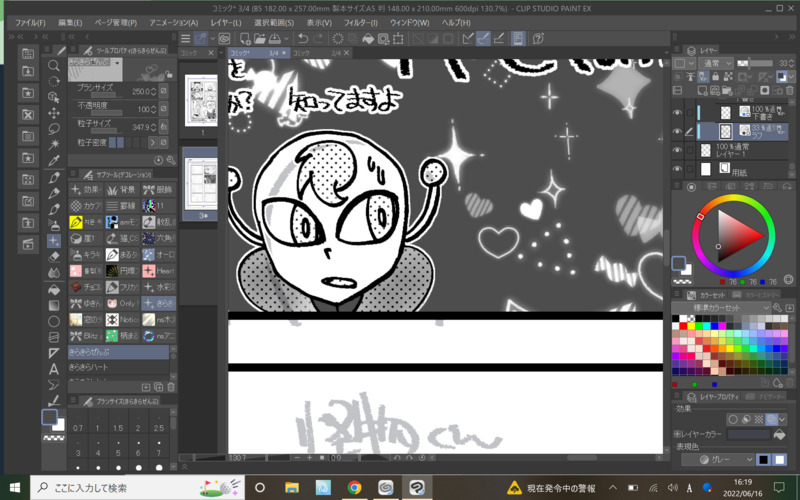Select the Fill bucket tool
This screenshot has width=800, height=500.
coord(54,289)
